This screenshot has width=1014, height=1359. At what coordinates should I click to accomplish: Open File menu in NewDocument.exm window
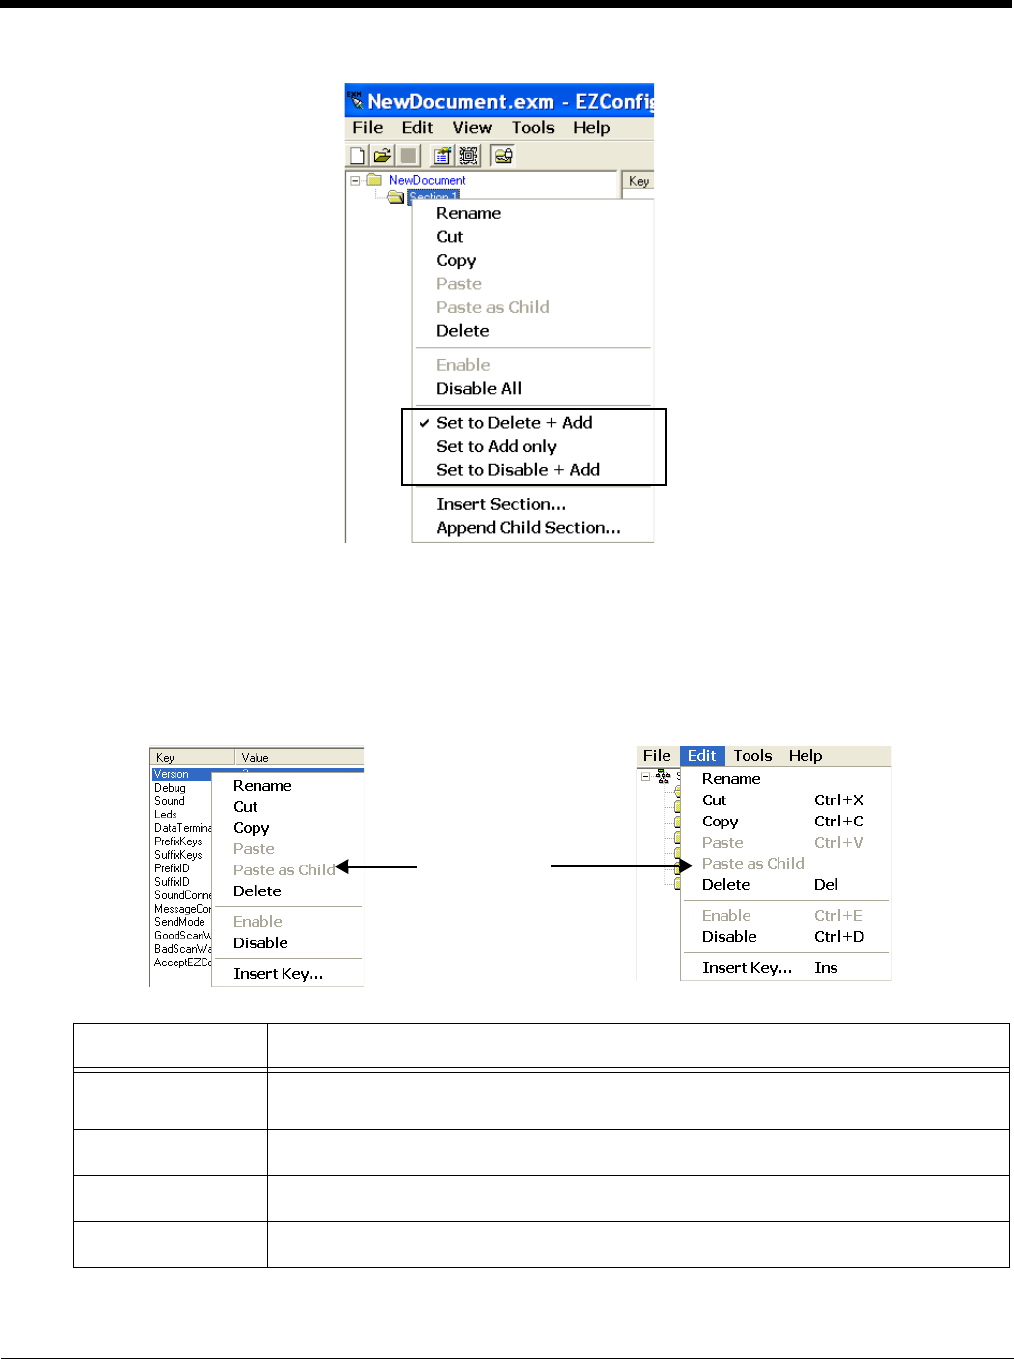click(368, 128)
